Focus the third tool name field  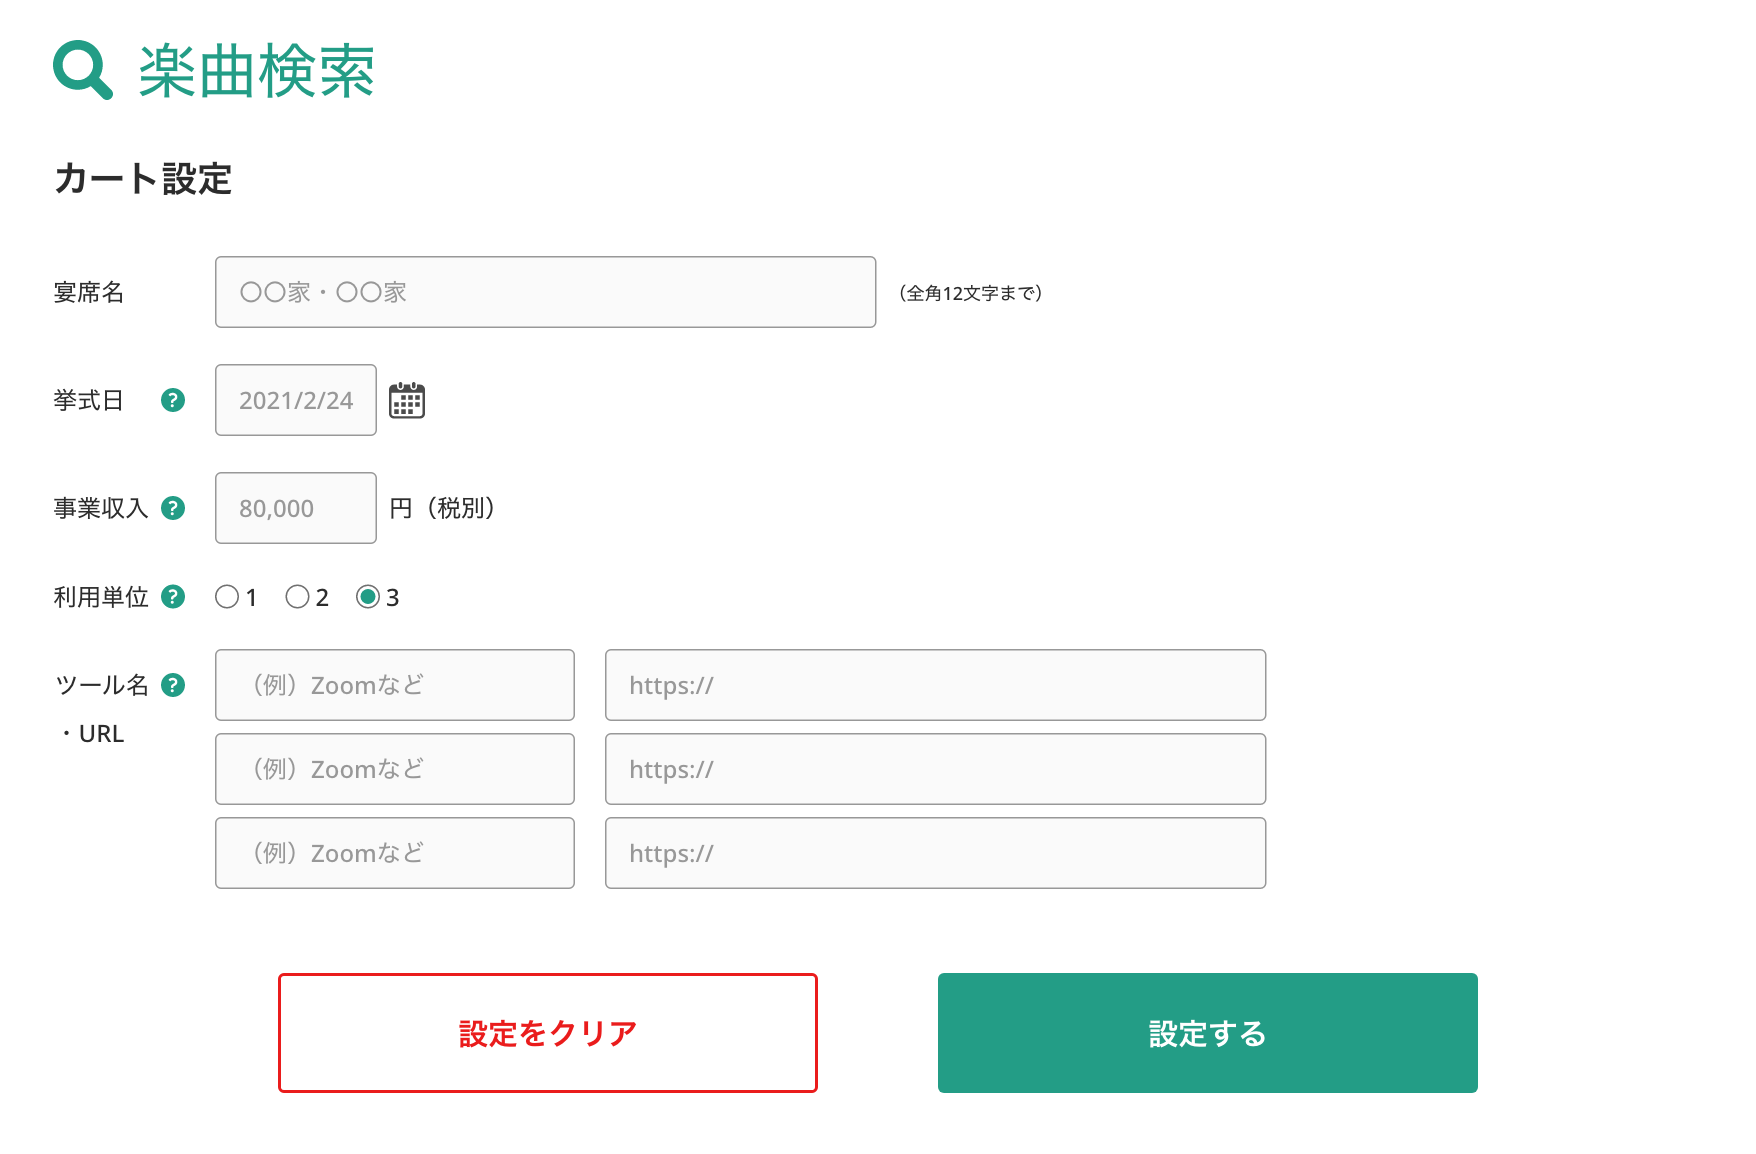tap(394, 853)
